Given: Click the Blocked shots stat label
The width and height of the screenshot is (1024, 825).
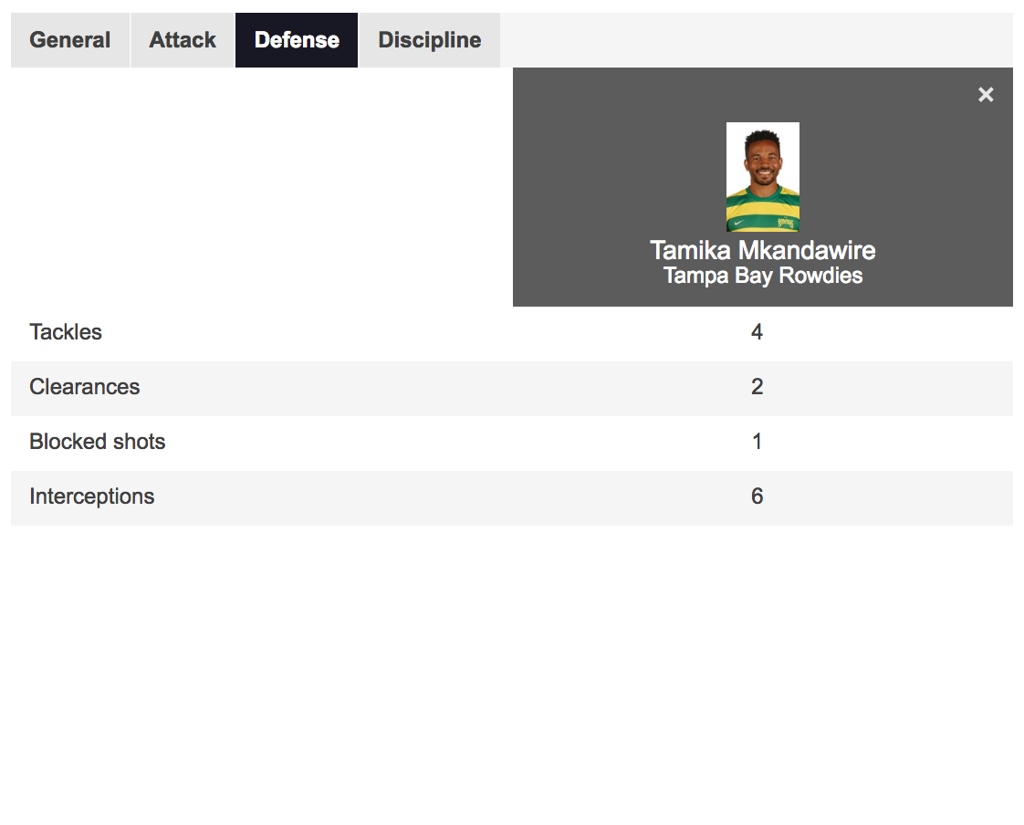Looking at the screenshot, I should pyautogui.click(x=97, y=442).
